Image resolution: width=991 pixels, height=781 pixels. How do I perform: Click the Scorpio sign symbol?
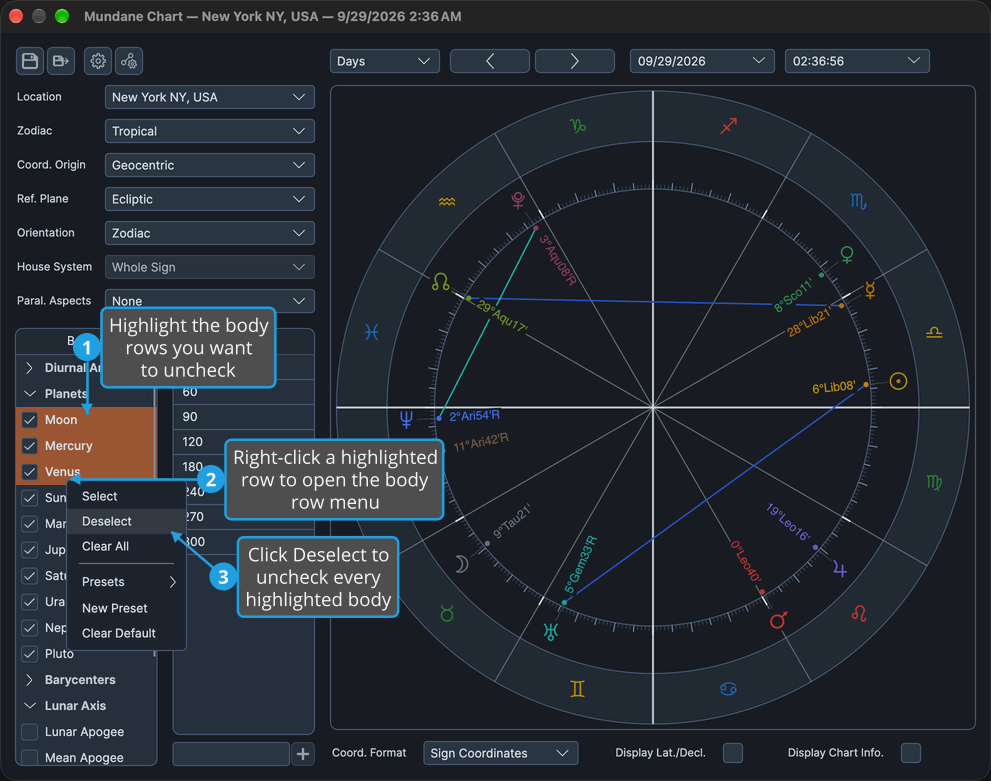[x=858, y=202]
